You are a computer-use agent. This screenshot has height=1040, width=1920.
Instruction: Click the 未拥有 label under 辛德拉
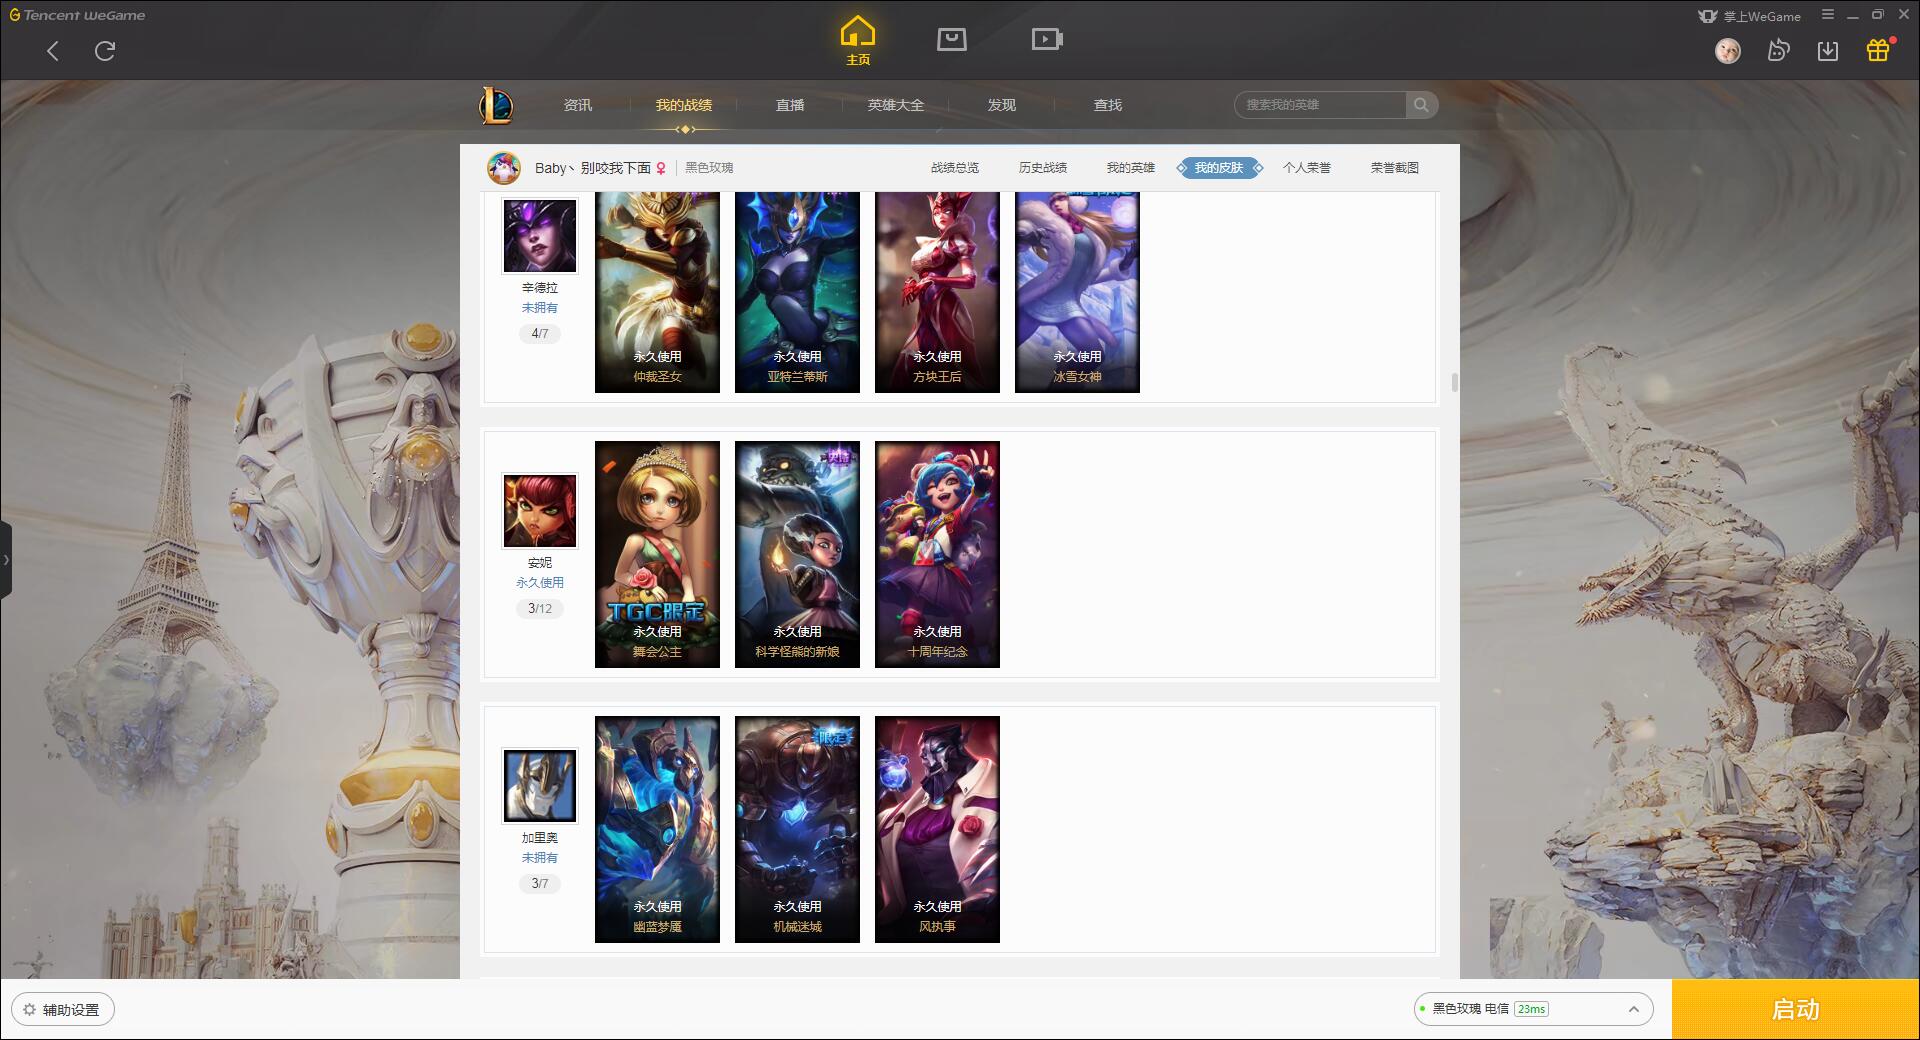pyautogui.click(x=540, y=308)
